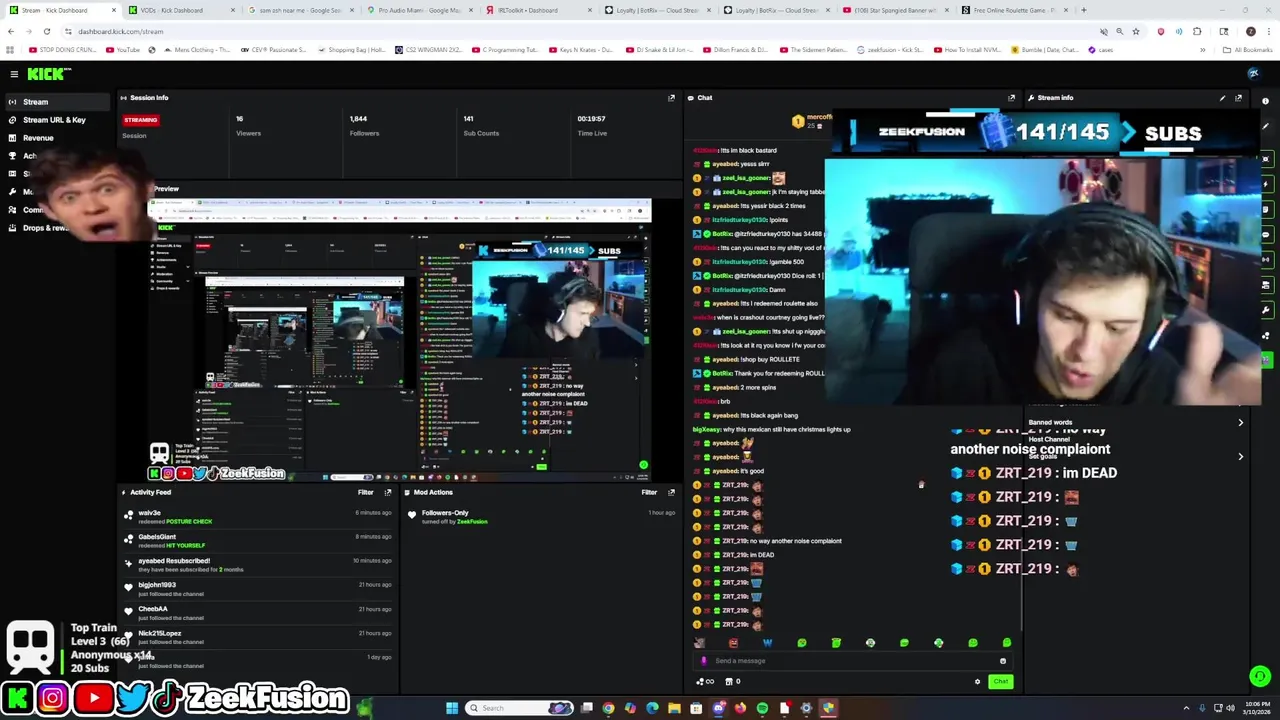Click the Sub Counts 141 stat
Viewport: 1280px width, 720px height.
coord(481,125)
